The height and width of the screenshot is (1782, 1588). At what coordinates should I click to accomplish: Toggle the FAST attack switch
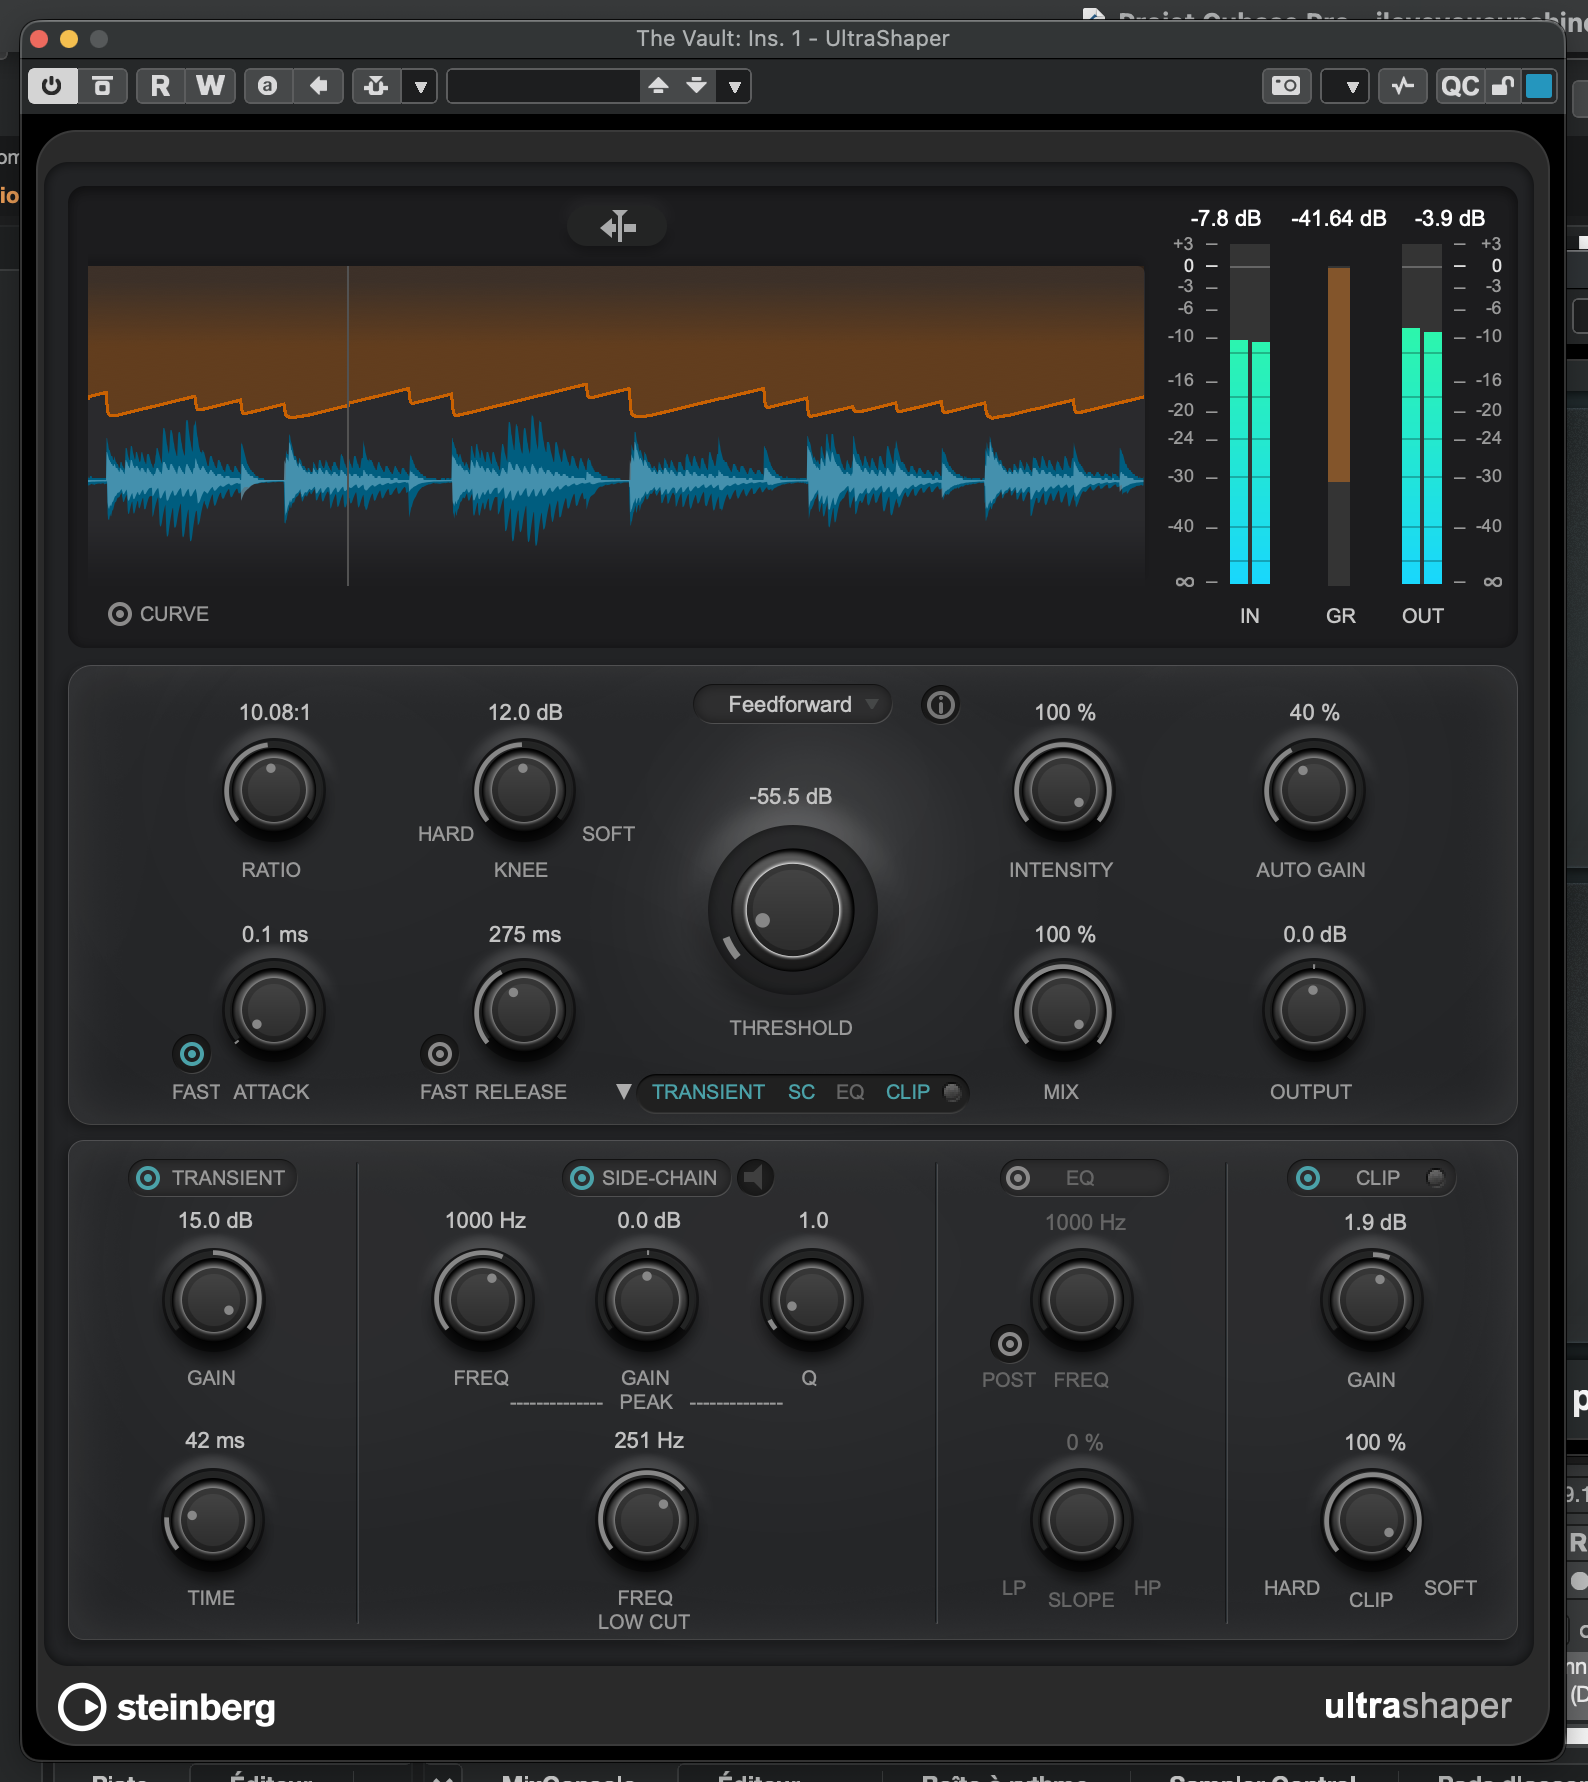coord(191,1054)
